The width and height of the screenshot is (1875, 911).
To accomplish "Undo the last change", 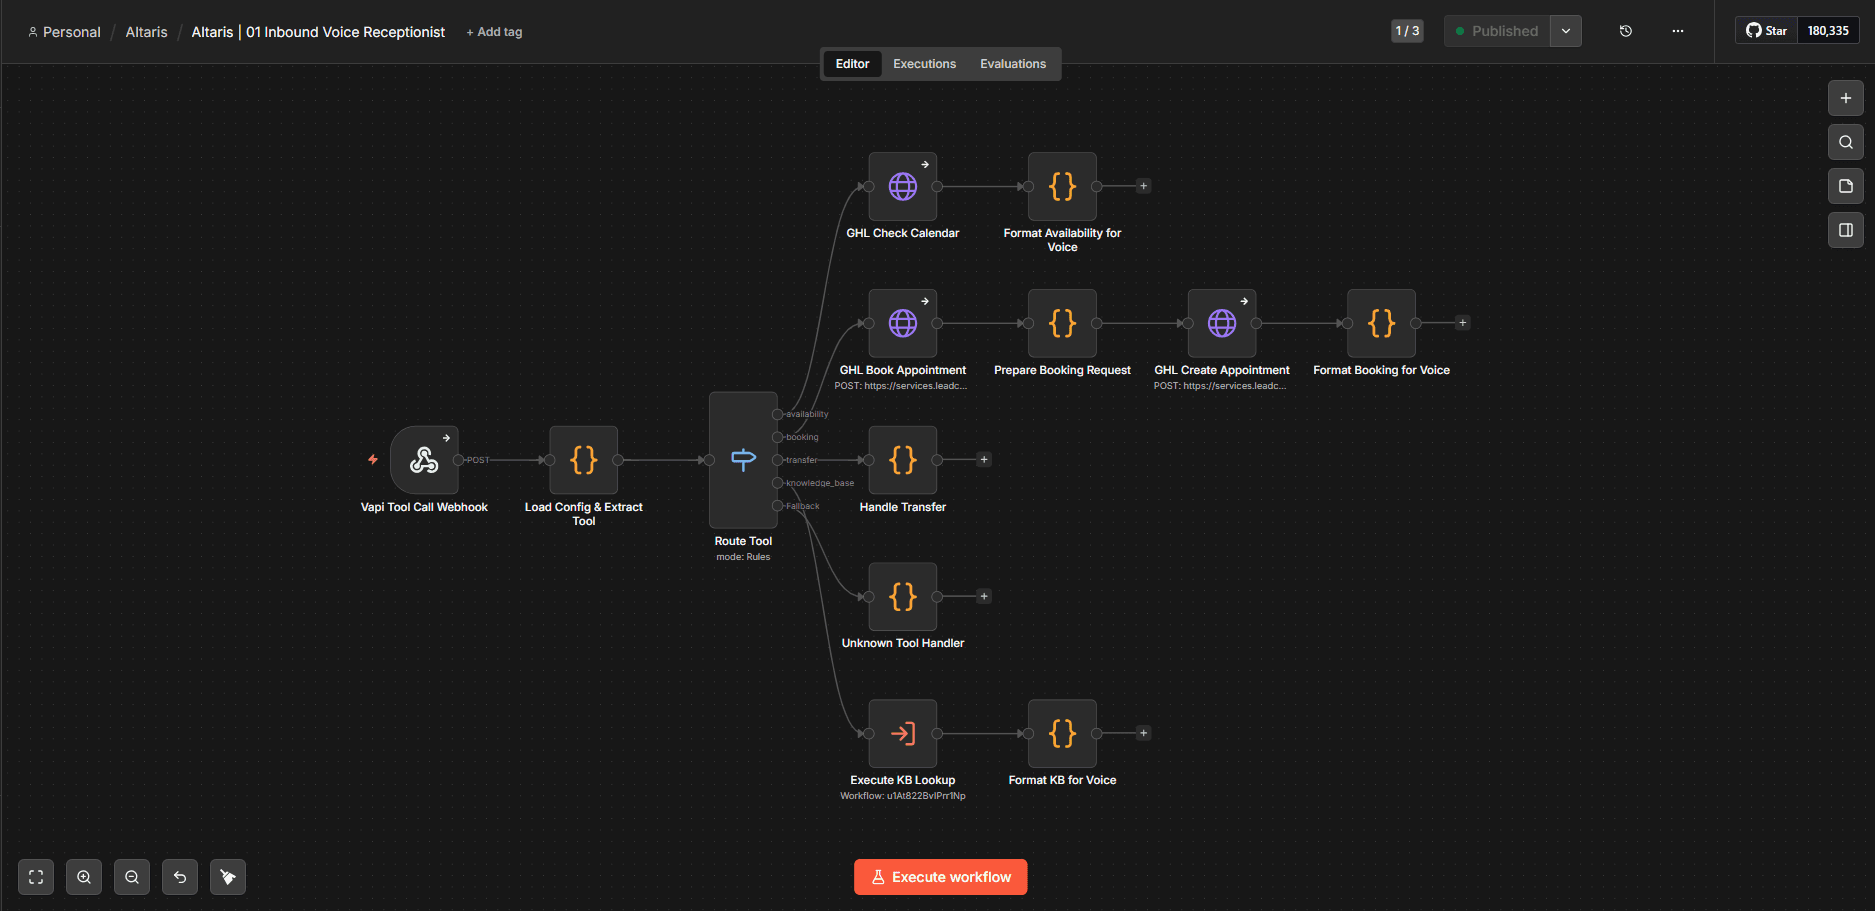I will point(179,877).
